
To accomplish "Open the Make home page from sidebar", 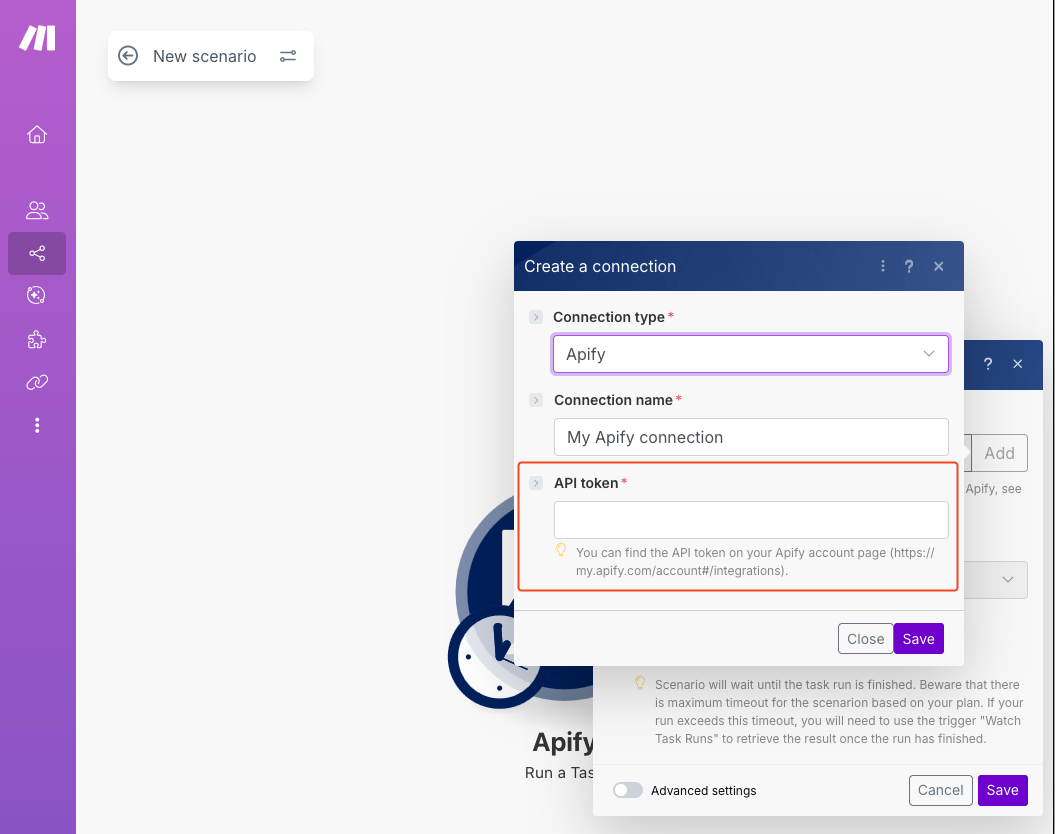I will pos(37,134).
